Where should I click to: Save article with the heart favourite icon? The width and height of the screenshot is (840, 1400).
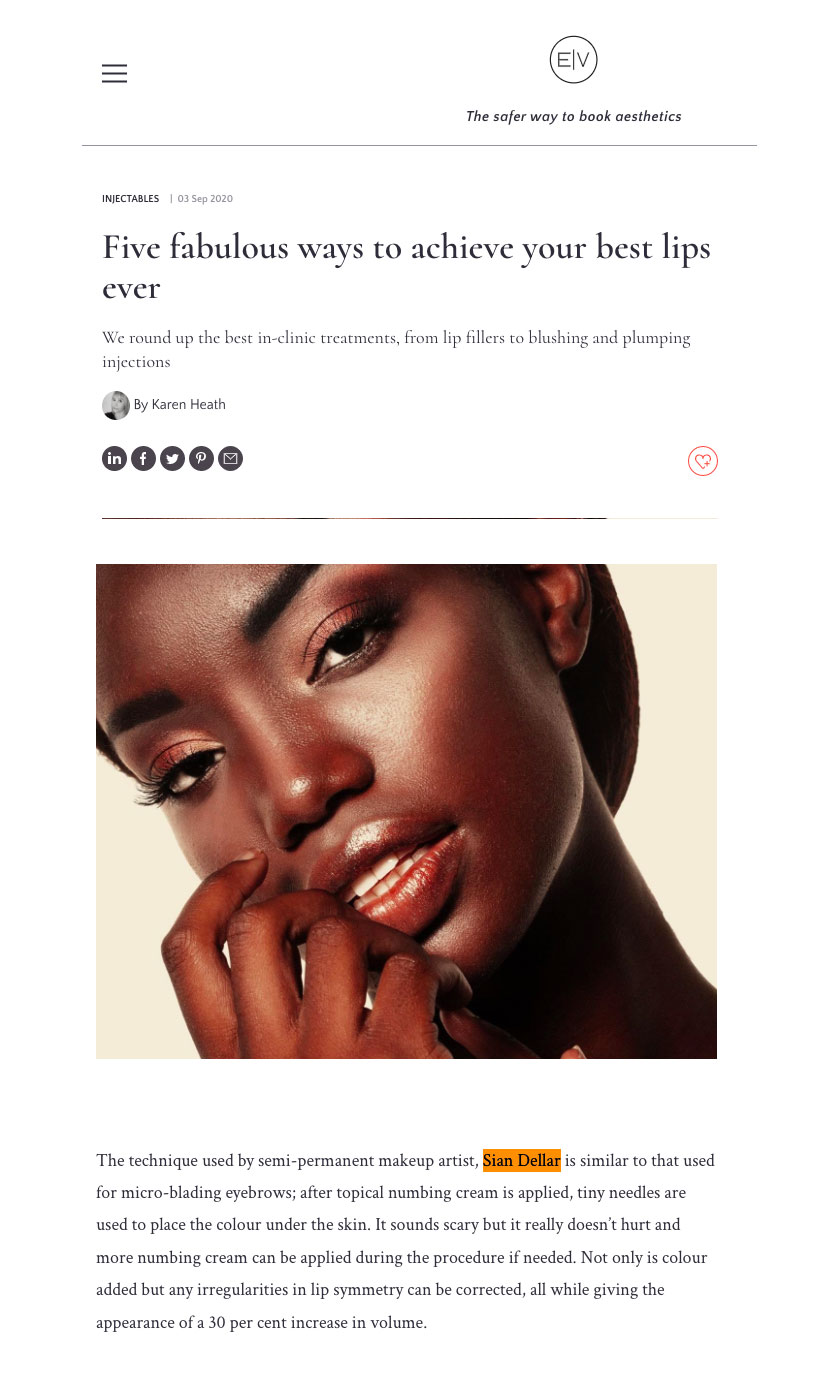703,461
